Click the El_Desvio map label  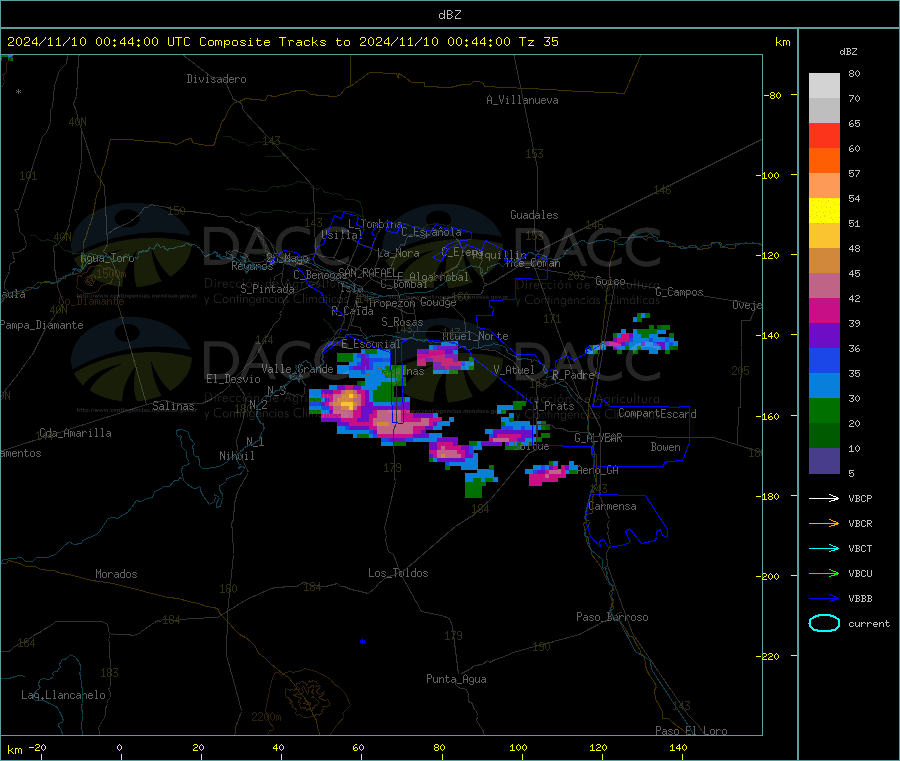pyautogui.click(x=233, y=379)
